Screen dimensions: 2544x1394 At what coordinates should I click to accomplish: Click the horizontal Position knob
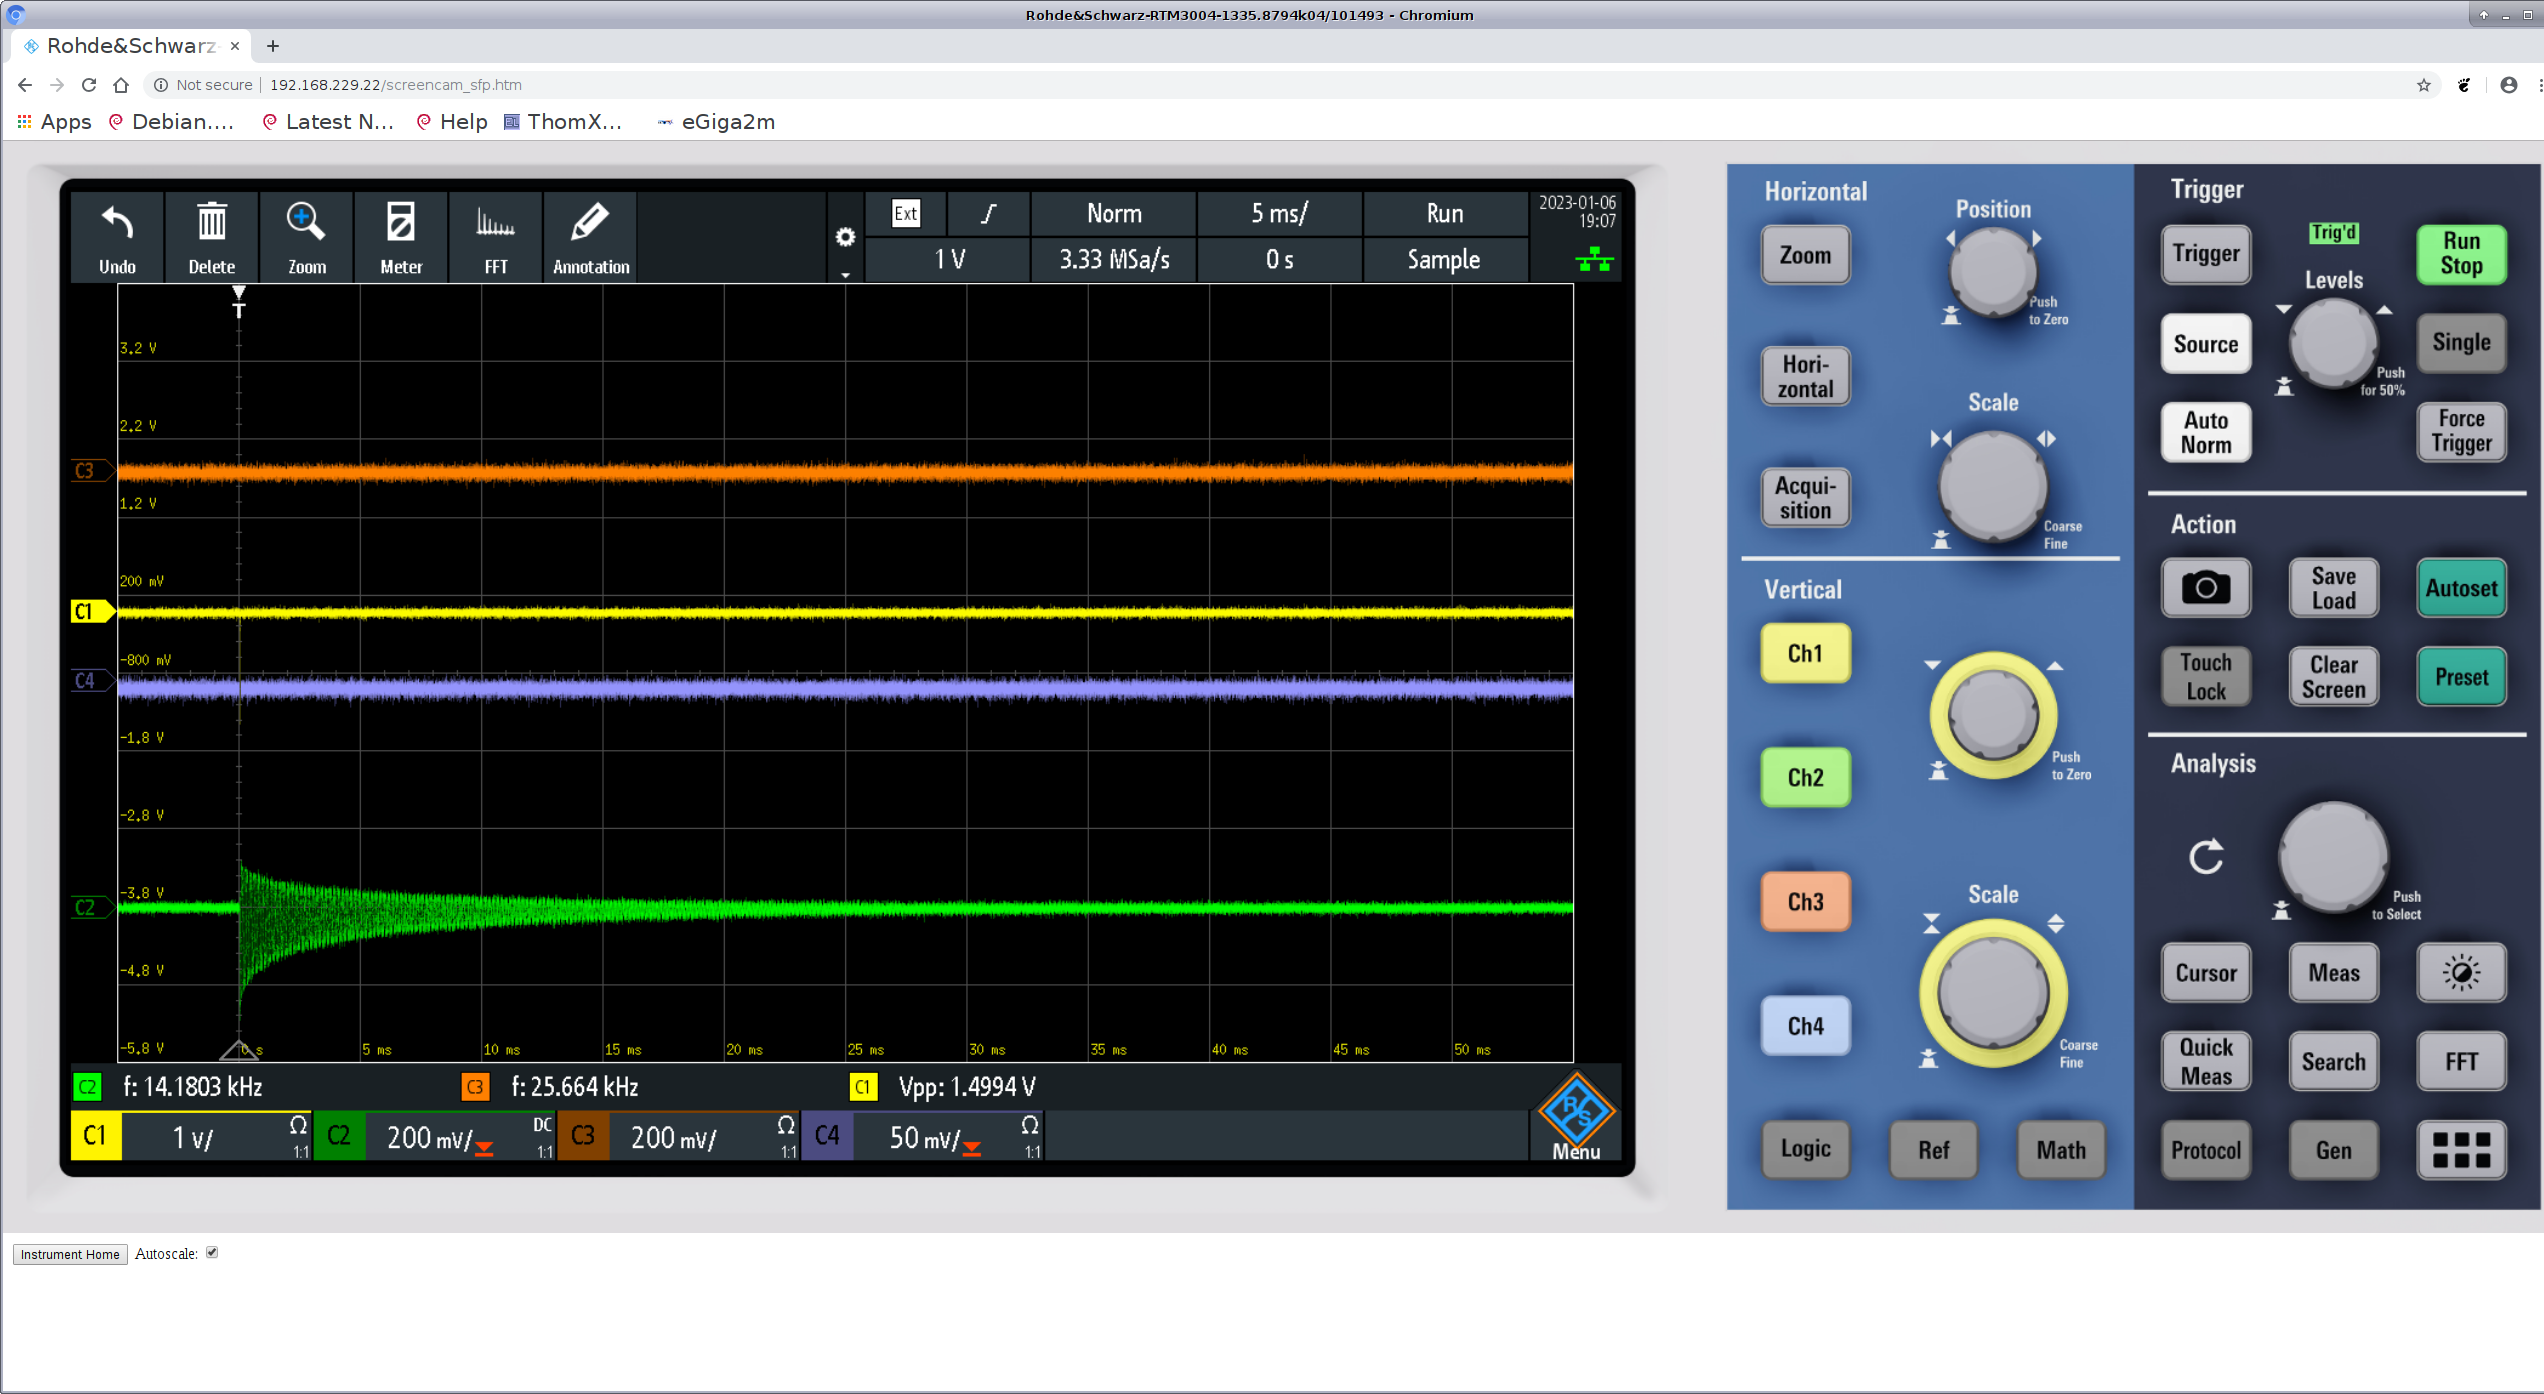pos(1992,271)
